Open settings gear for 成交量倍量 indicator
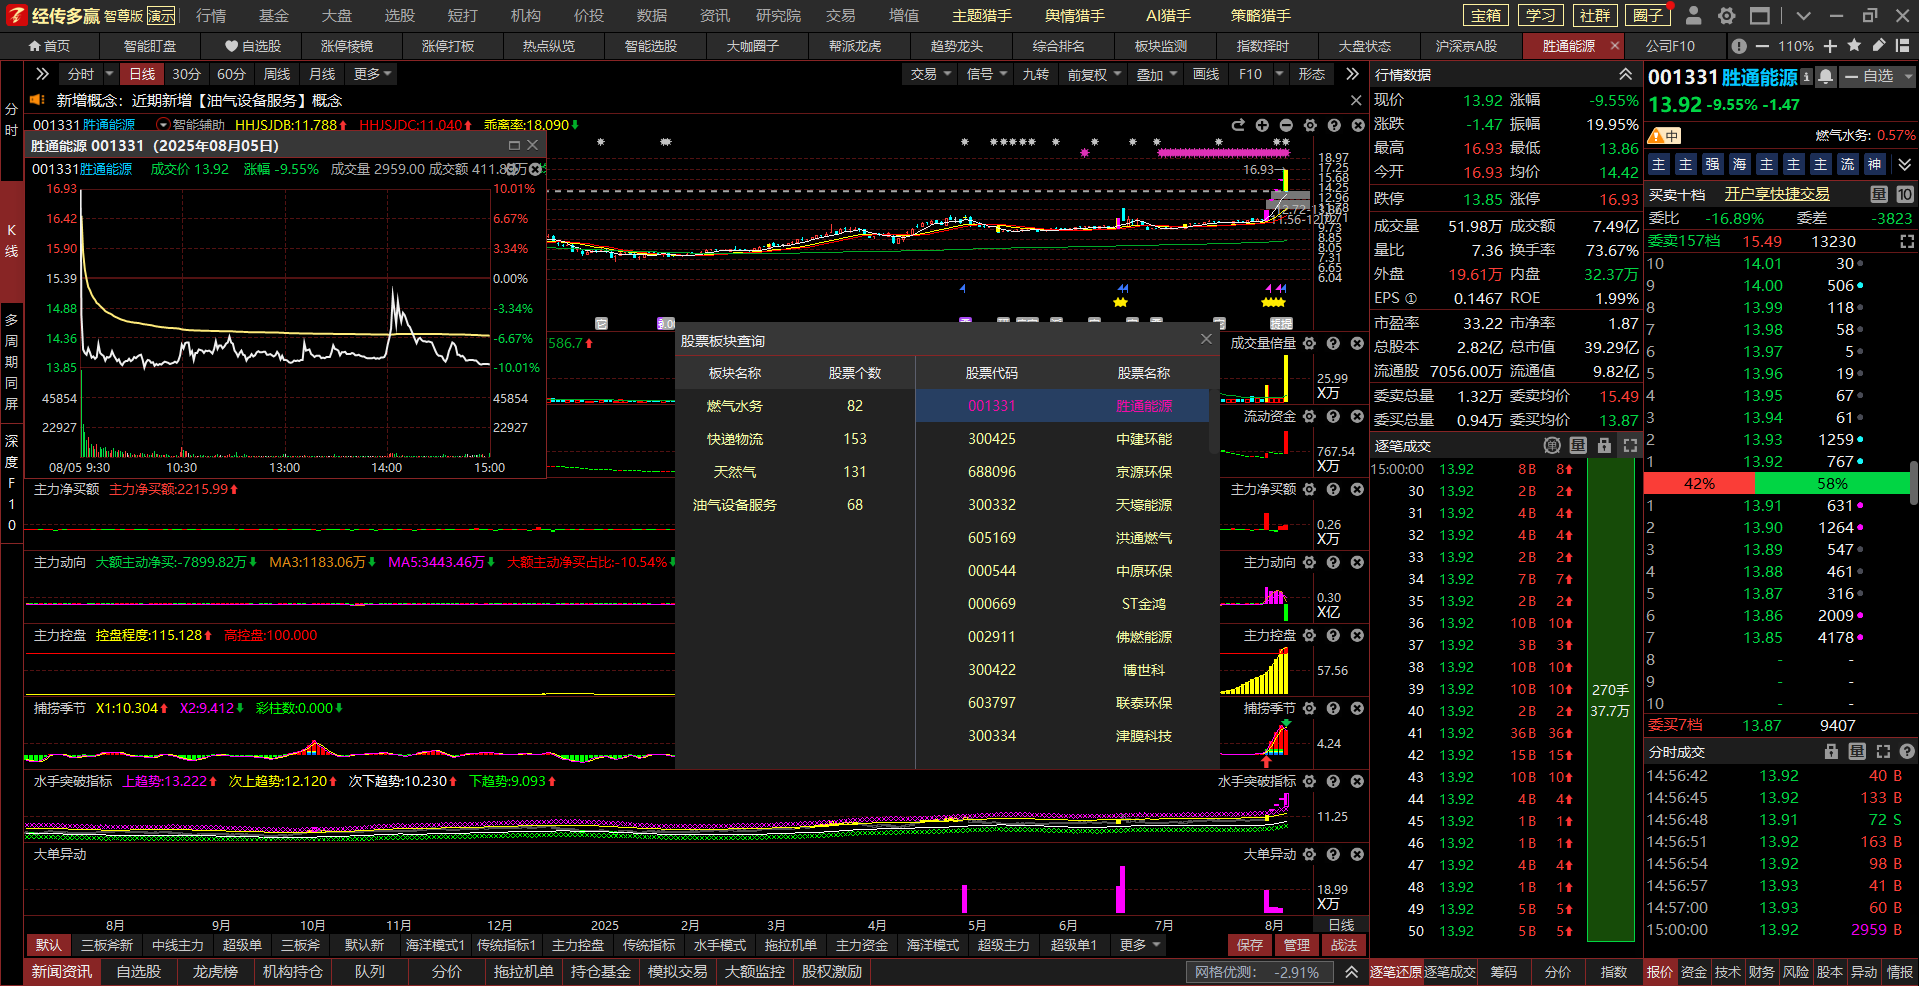The width and height of the screenshot is (1919, 986). (1310, 343)
